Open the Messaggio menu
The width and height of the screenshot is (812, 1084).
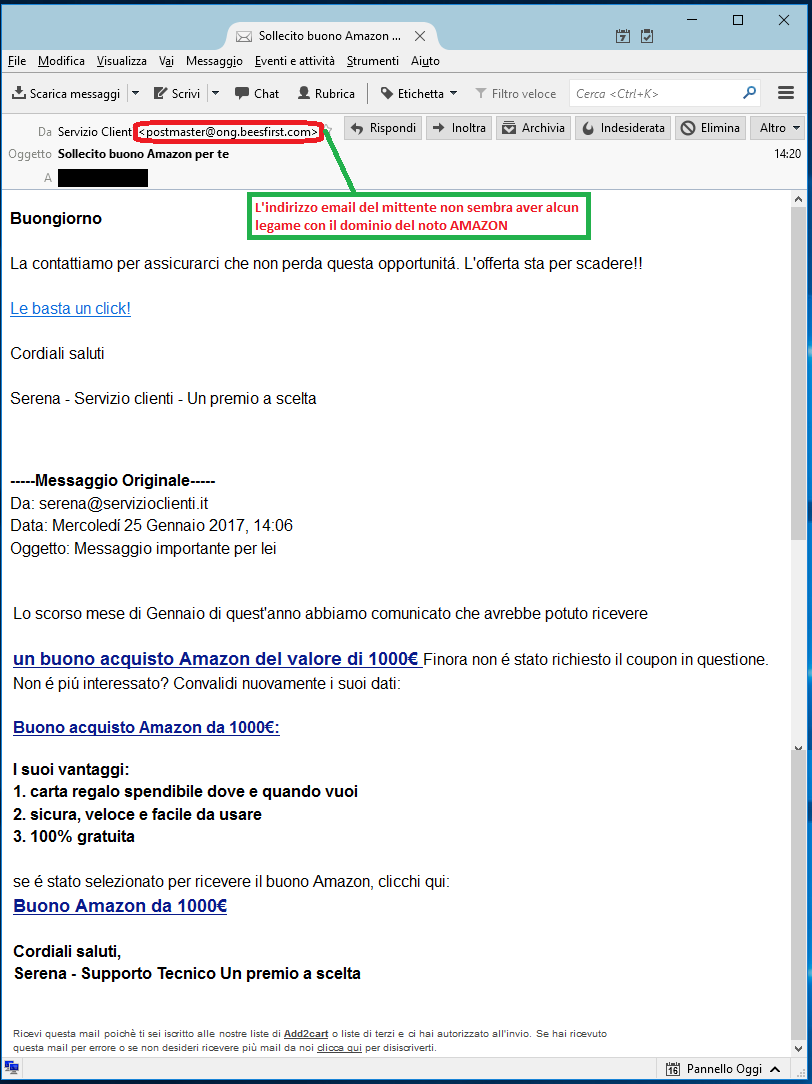(x=214, y=61)
